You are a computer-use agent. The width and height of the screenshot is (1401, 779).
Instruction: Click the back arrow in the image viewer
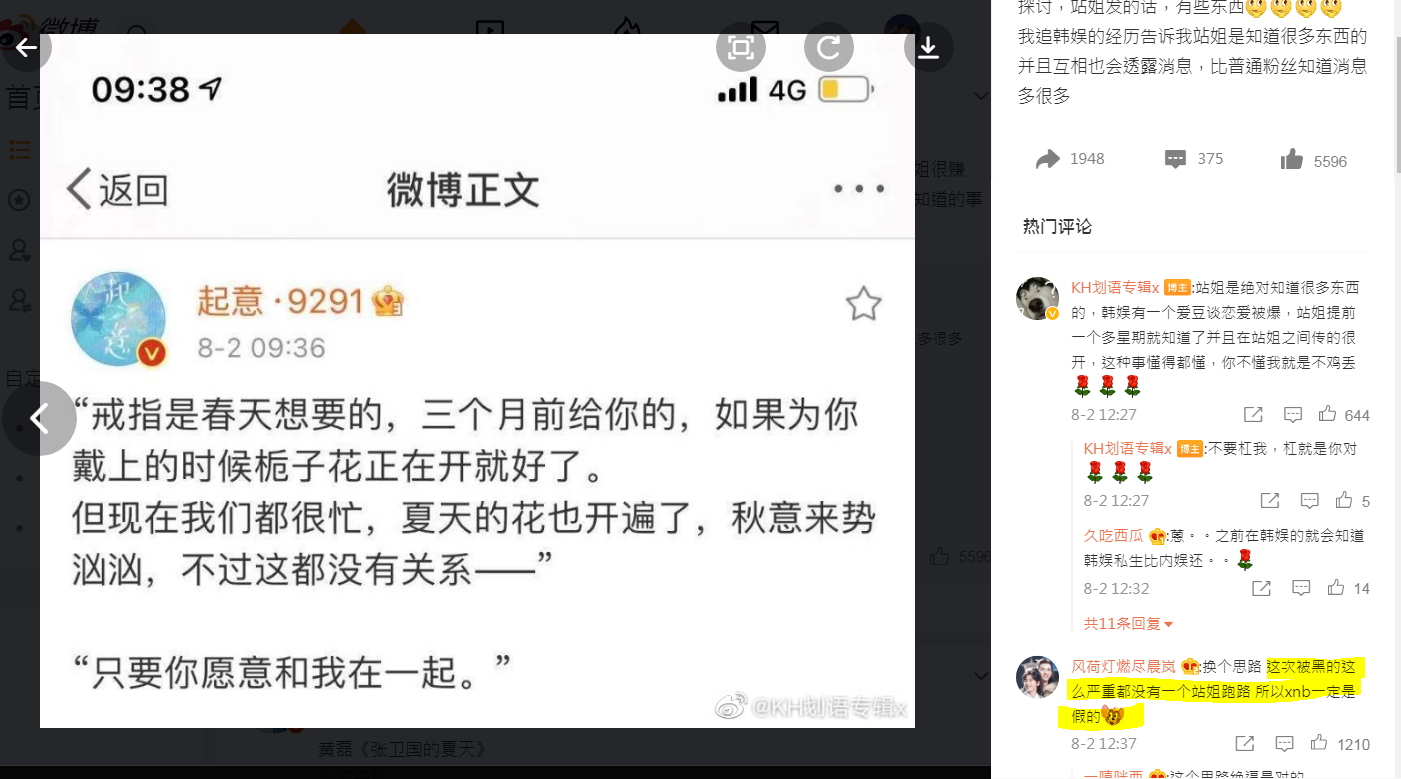click(x=26, y=47)
